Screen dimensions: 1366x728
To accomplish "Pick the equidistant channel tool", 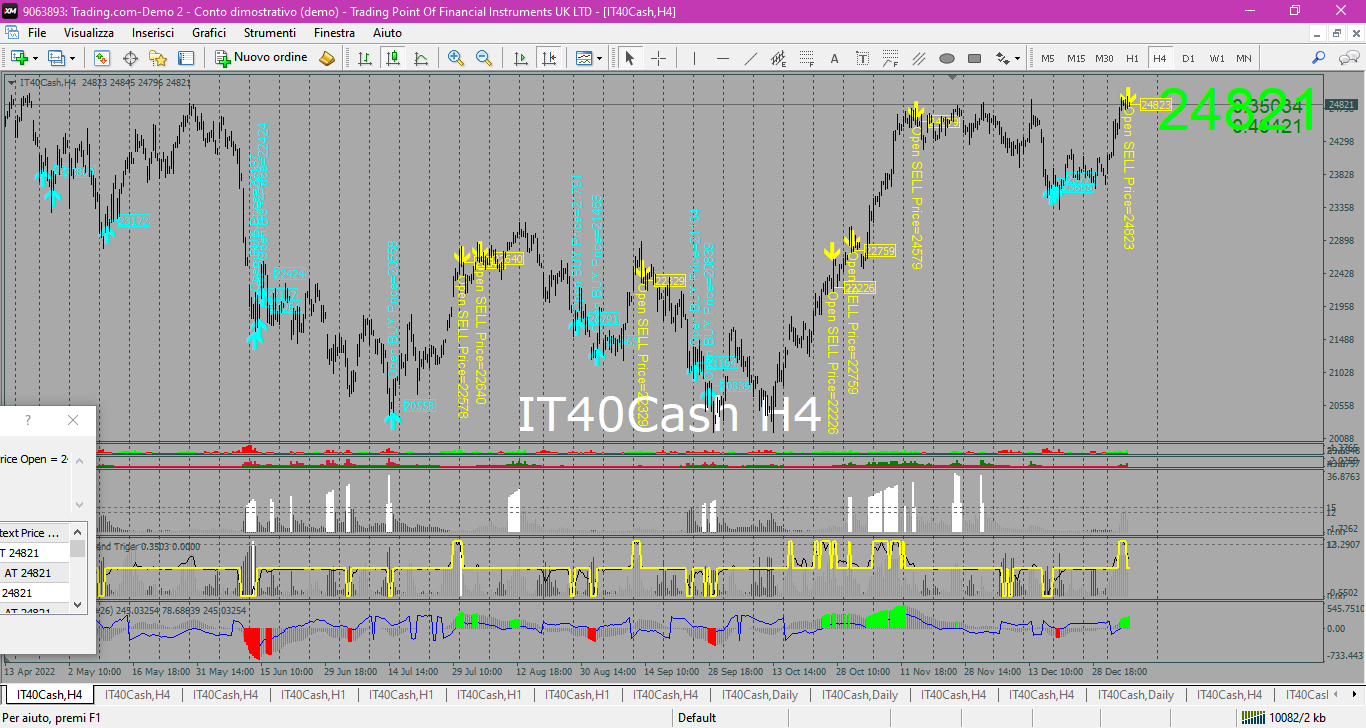I will (779, 58).
